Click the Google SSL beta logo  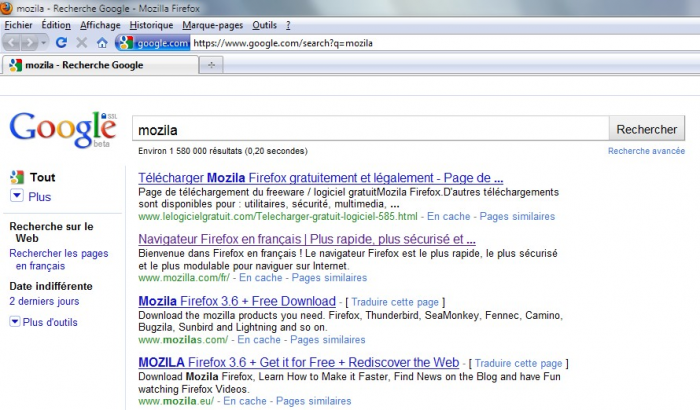pos(63,130)
